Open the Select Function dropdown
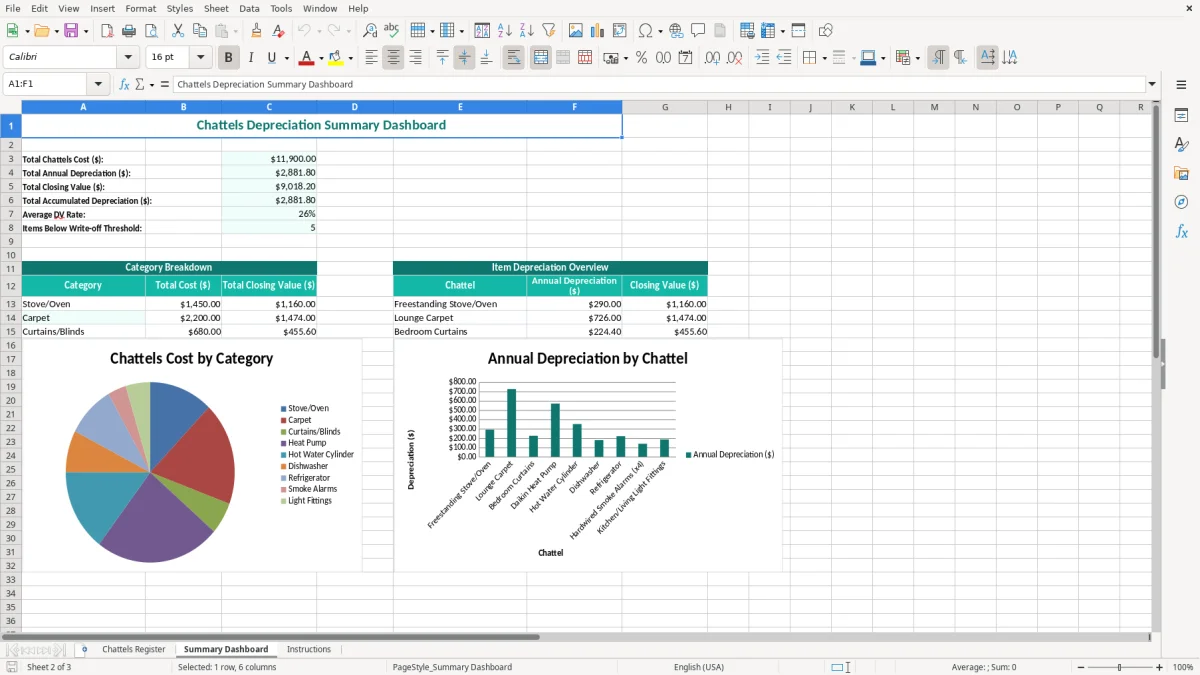Screen dimensions: 1200x675 pyautogui.click(x=152, y=85)
